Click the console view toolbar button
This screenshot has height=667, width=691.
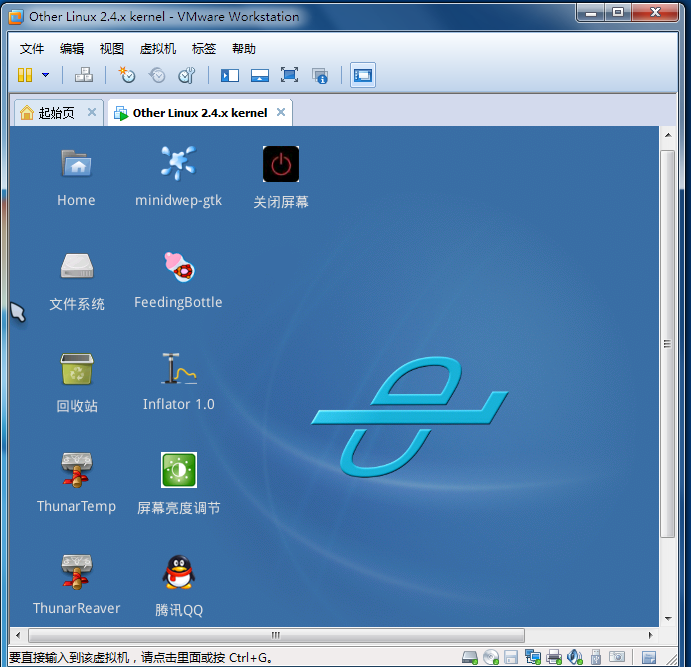pos(363,75)
